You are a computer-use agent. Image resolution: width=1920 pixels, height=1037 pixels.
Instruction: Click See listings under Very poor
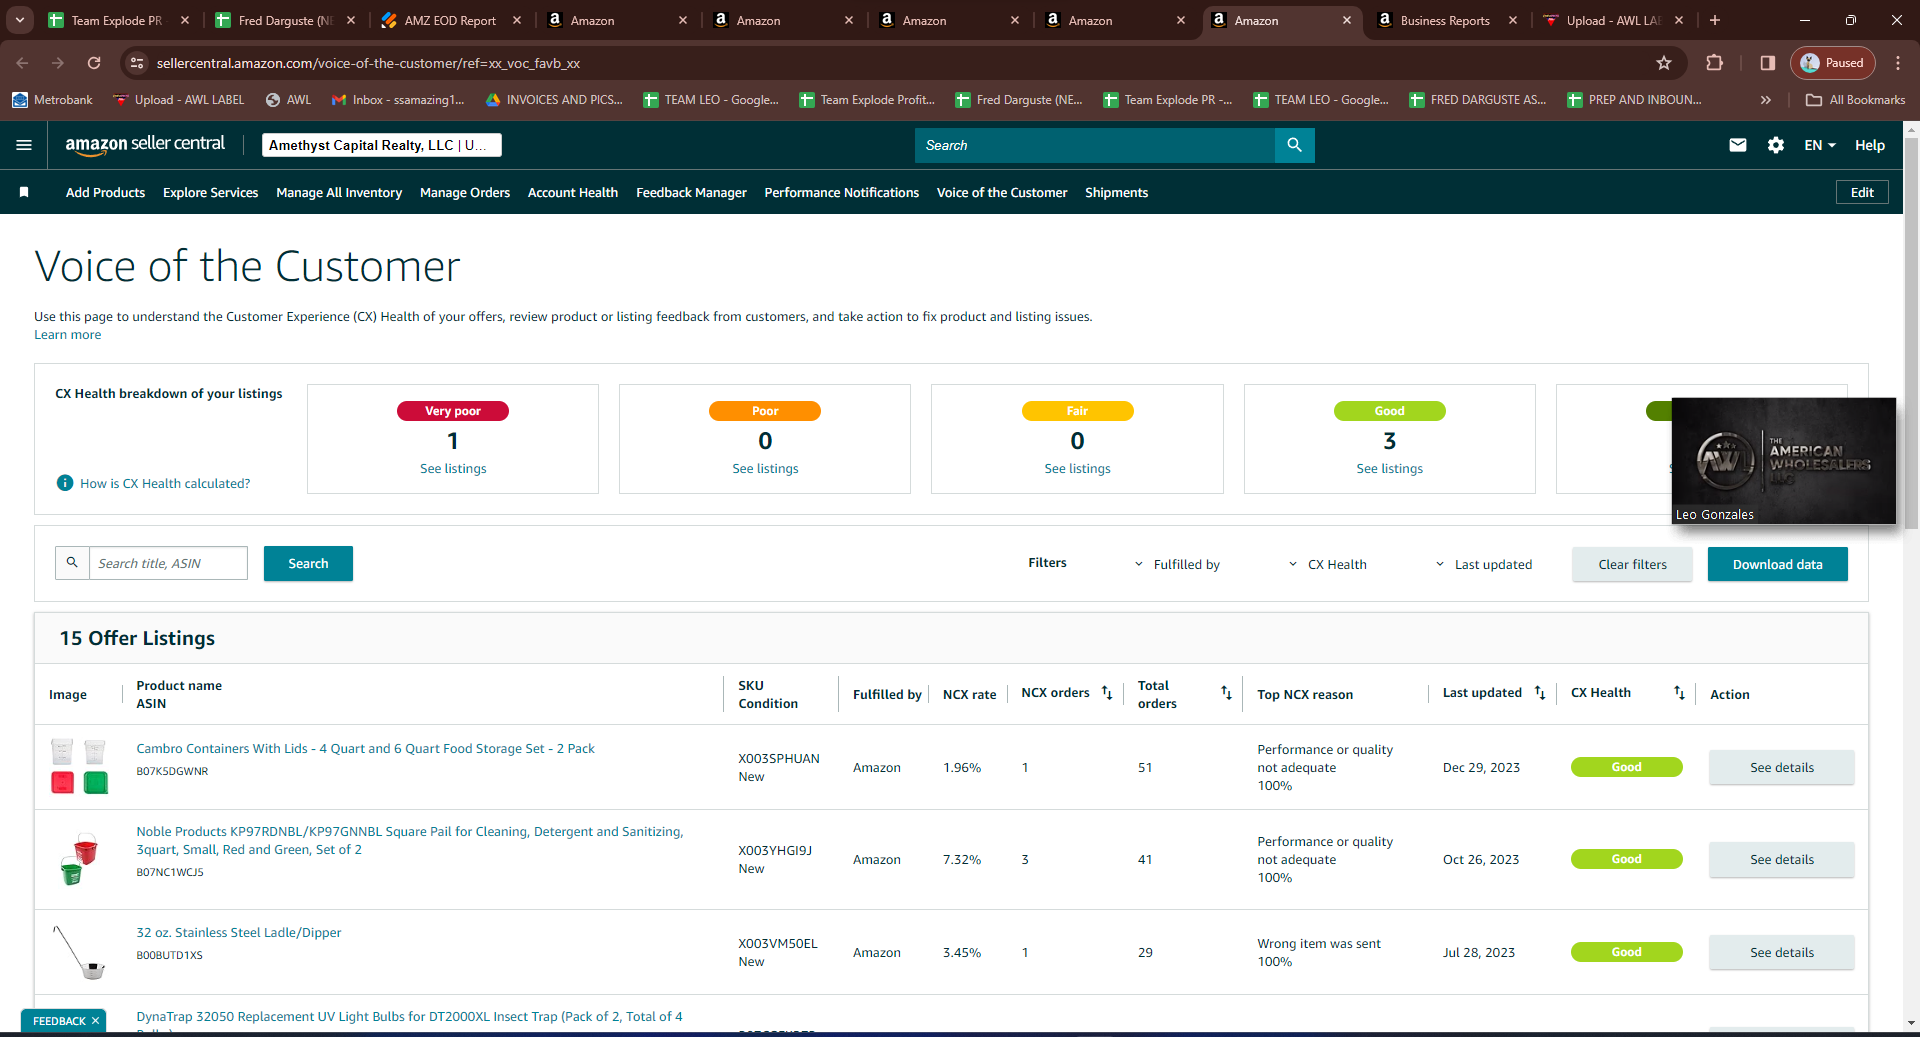click(x=453, y=468)
